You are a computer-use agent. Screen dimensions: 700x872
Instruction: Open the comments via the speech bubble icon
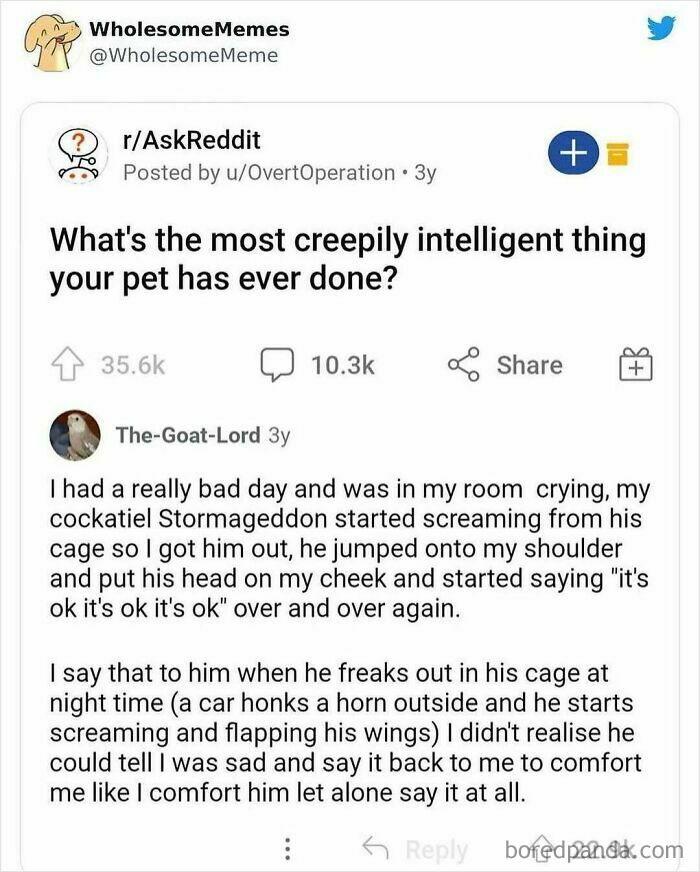(x=276, y=364)
